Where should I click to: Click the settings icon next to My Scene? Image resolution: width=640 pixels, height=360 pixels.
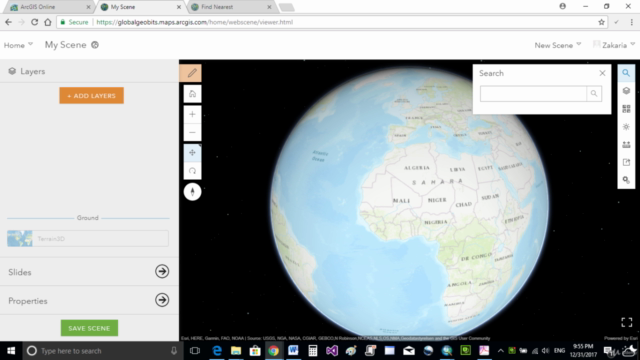[x=95, y=45]
